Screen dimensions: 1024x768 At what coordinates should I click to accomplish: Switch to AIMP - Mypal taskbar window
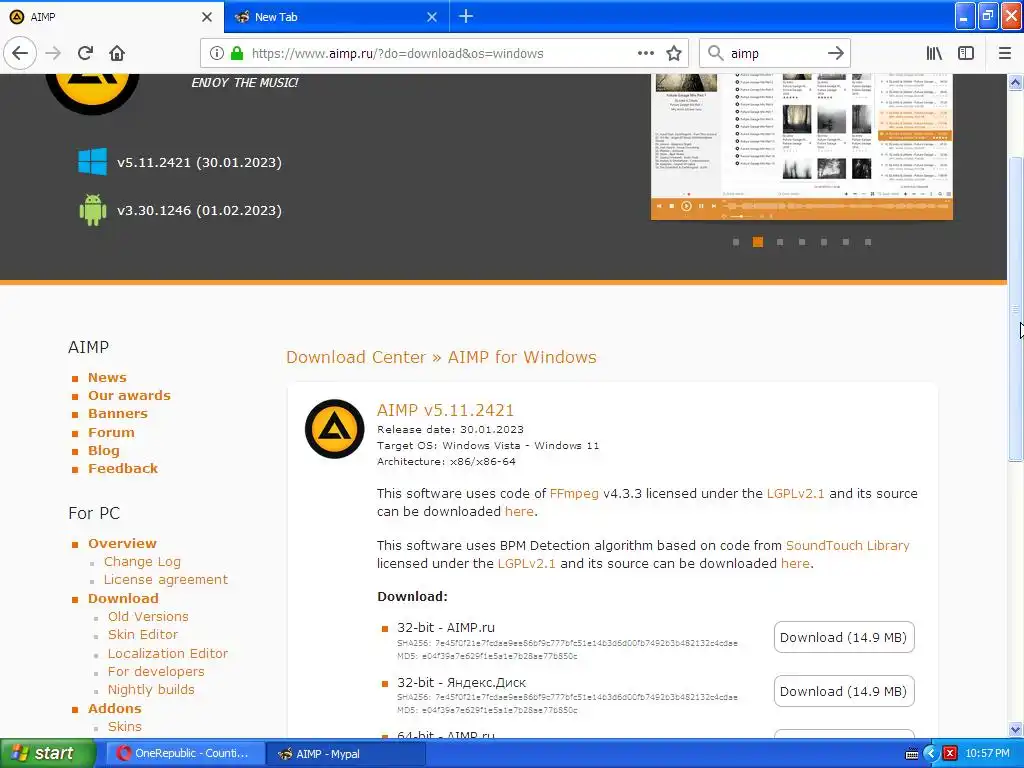pos(346,754)
